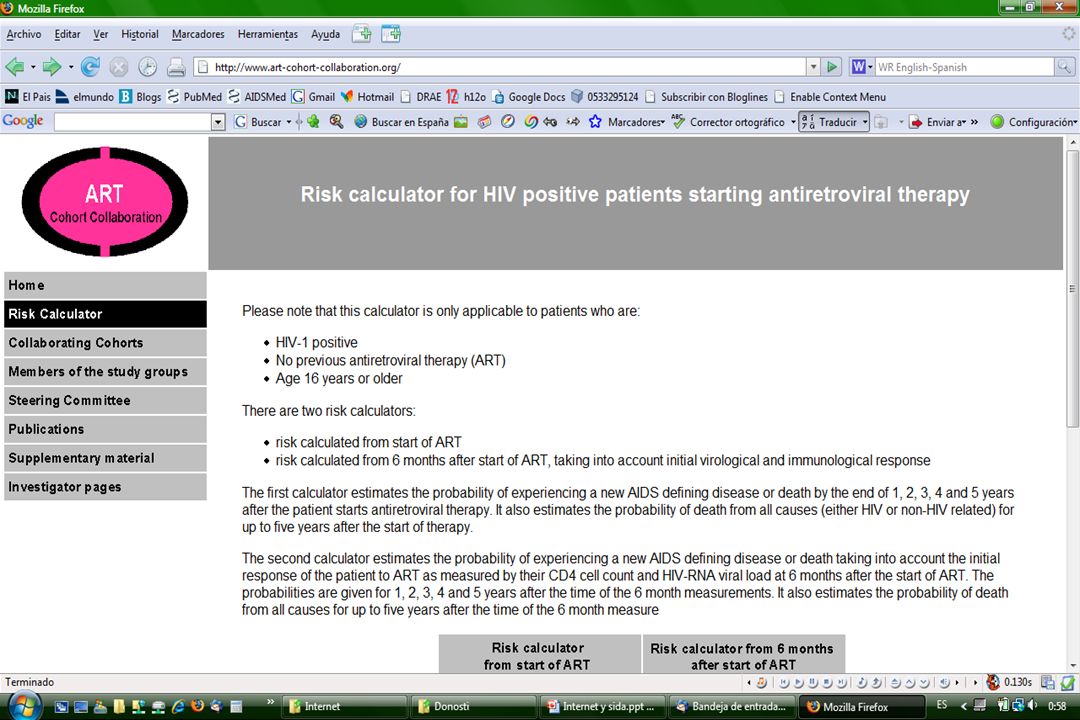Switch to Bandeja de entrada taskbar window
This screenshot has height=720, width=1080.
click(x=731, y=706)
